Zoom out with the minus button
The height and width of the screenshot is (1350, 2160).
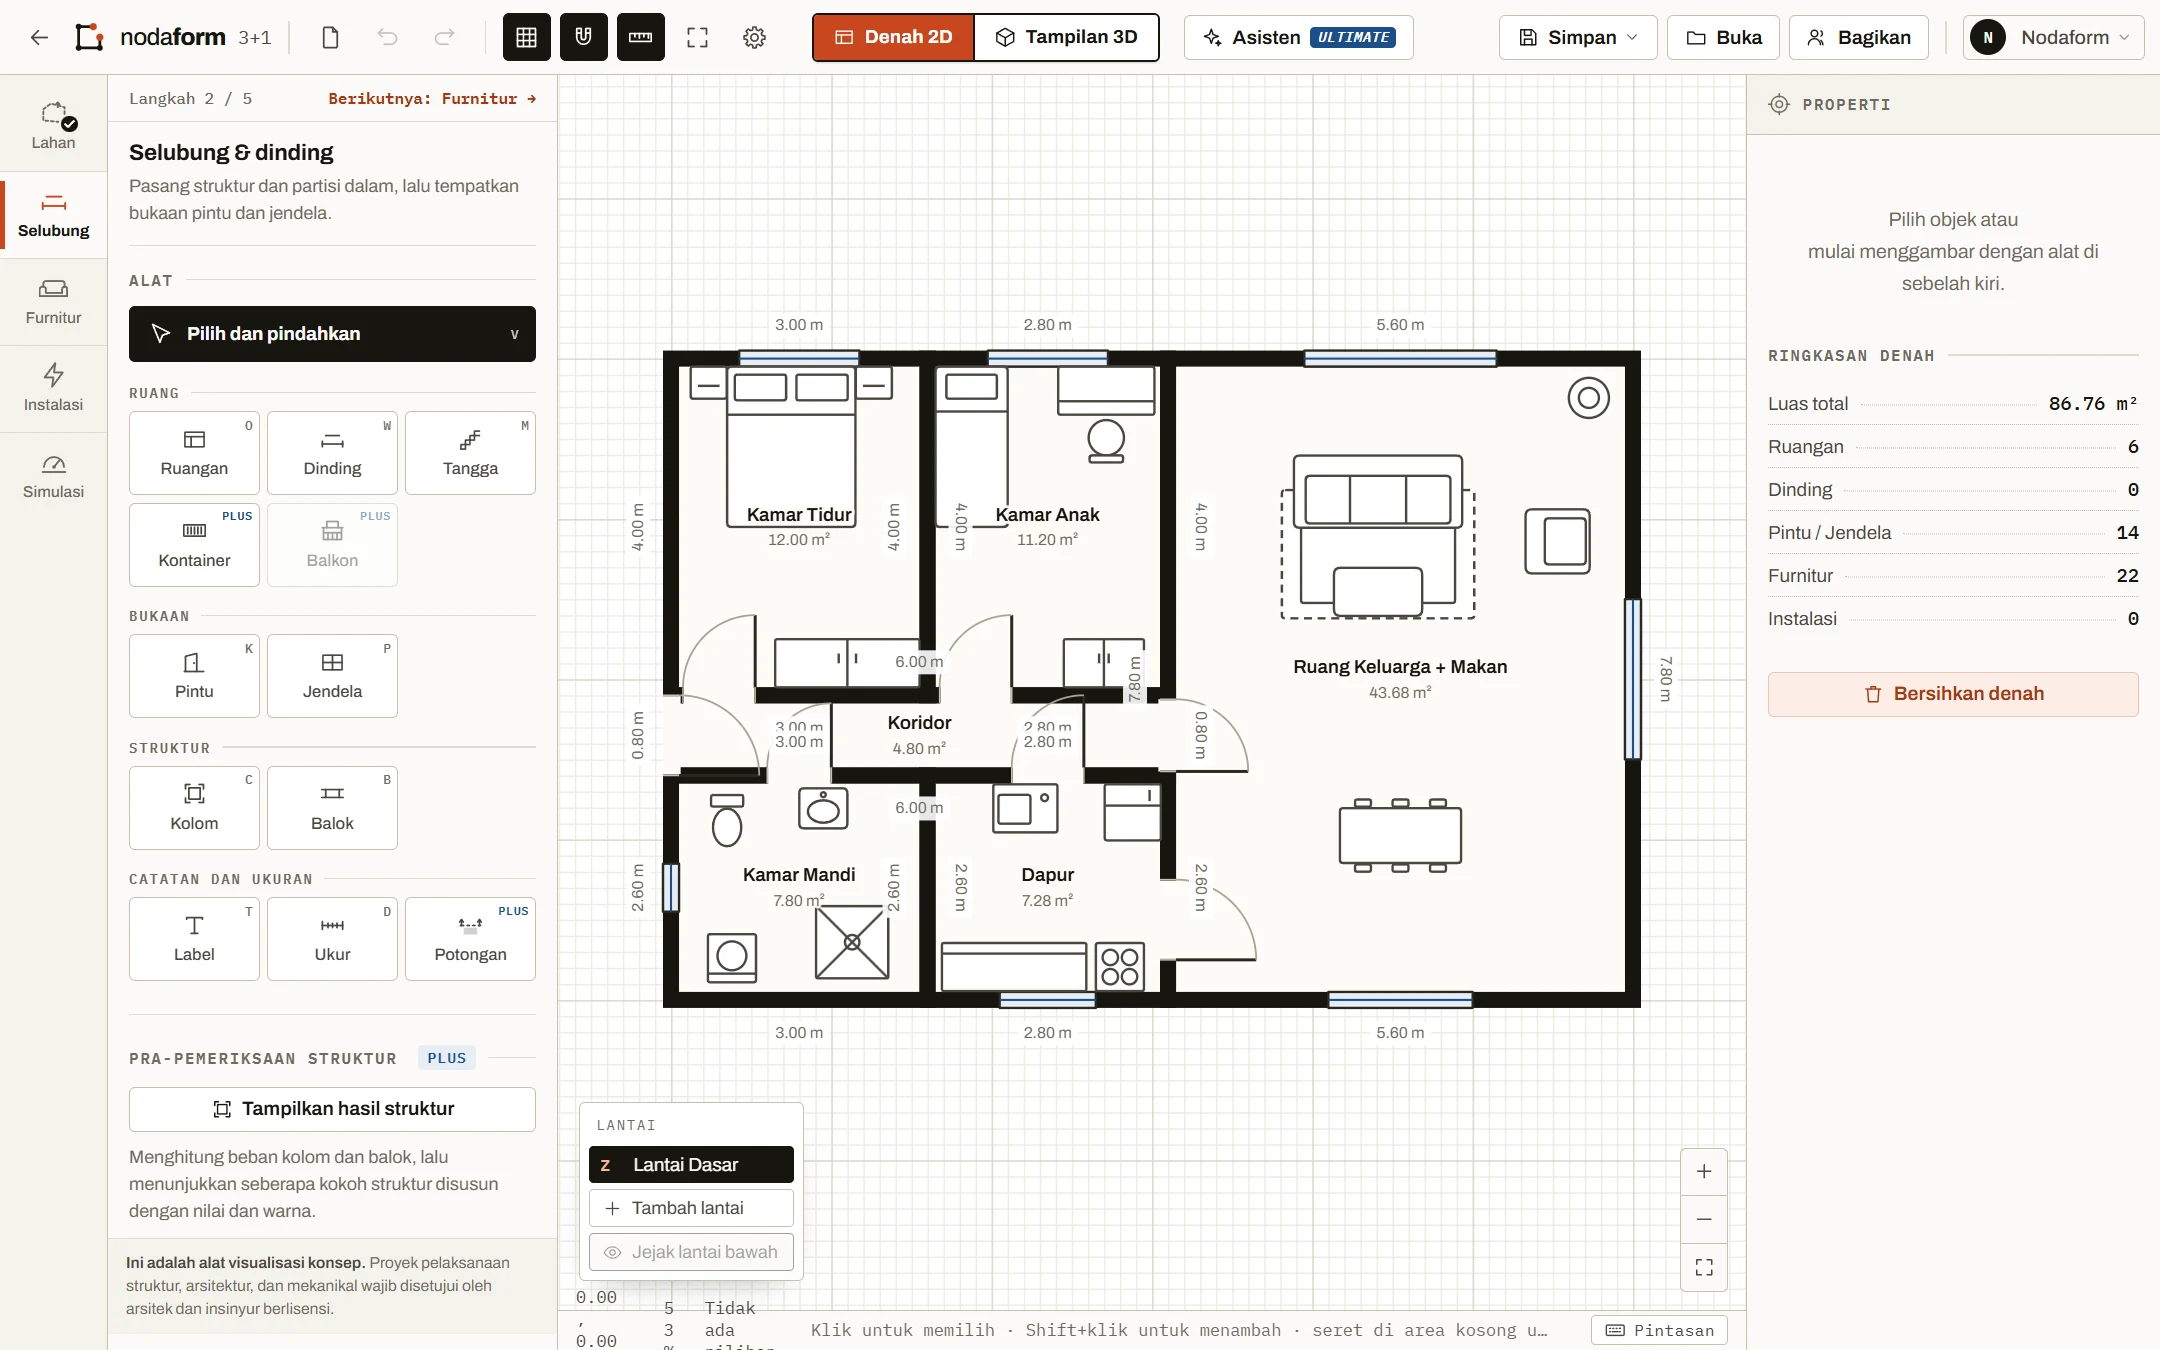tap(1704, 1219)
